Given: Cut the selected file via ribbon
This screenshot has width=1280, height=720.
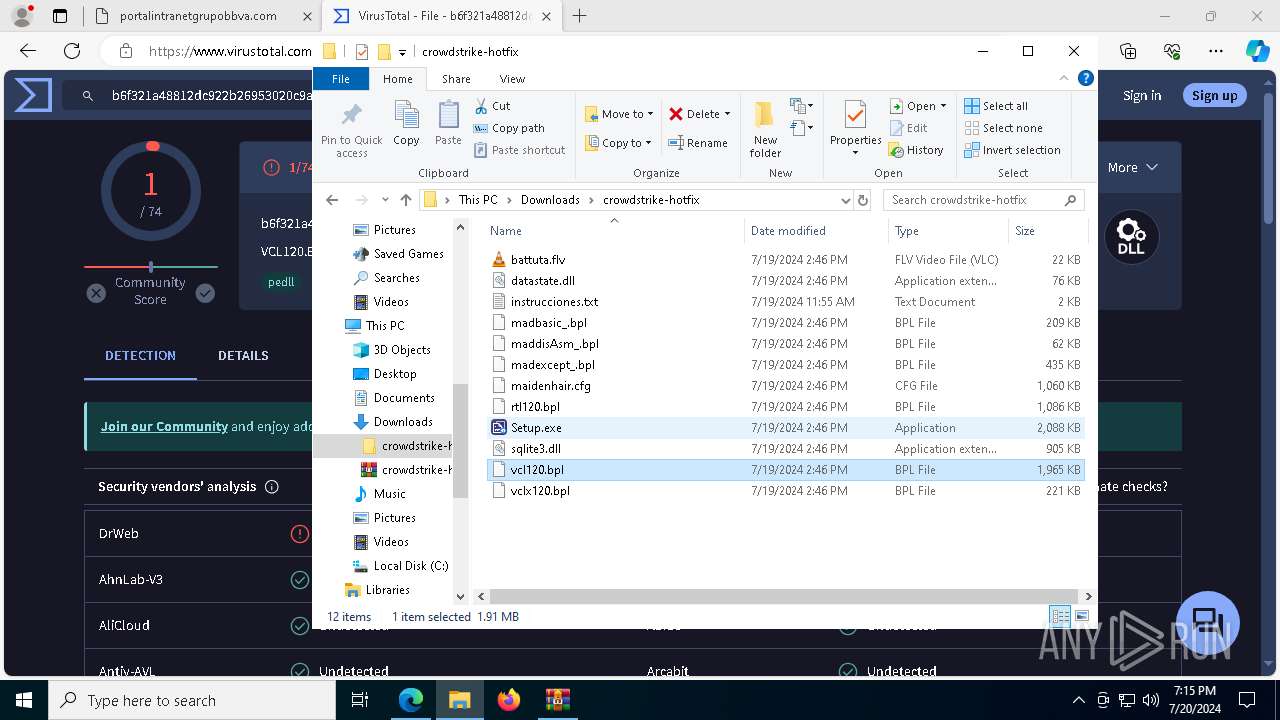Looking at the screenshot, I should pyautogui.click(x=492, y=105).
